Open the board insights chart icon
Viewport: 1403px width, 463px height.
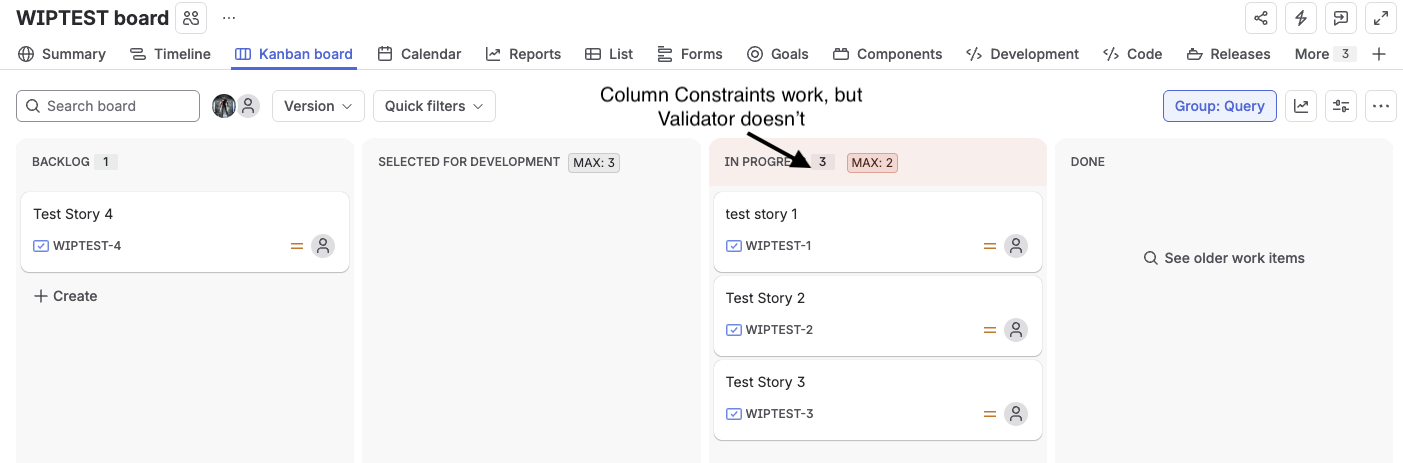tap(1301, 106)
